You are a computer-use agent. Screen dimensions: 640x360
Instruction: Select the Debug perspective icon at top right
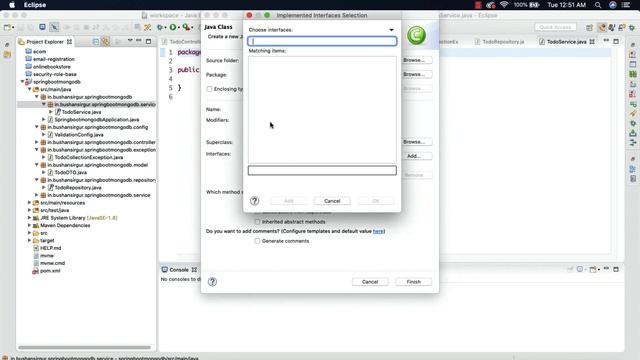pos(632,27)
